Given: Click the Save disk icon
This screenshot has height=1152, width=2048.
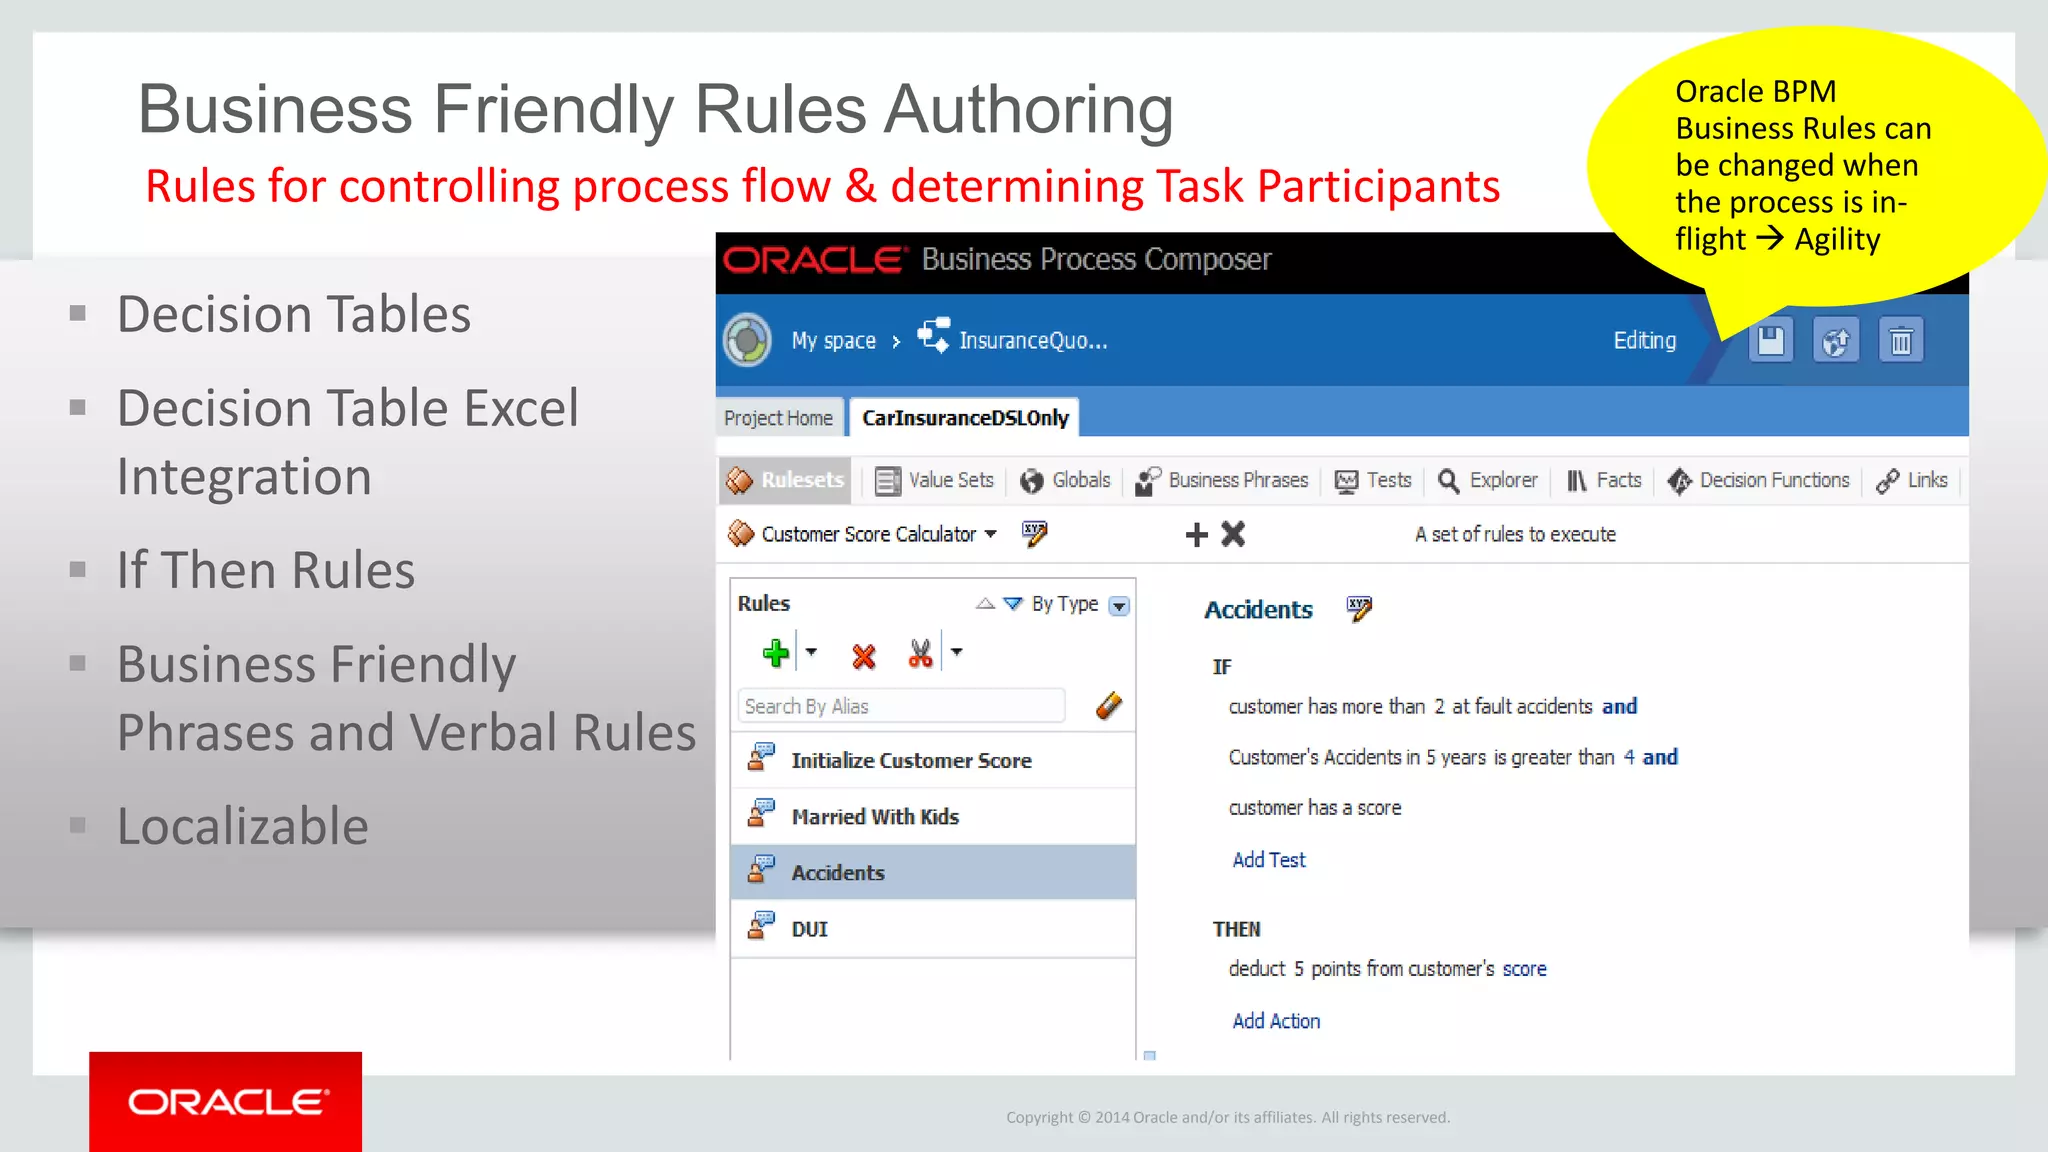Looking at the screenshot, I should pyautogui.click(x=1771, y=341).
